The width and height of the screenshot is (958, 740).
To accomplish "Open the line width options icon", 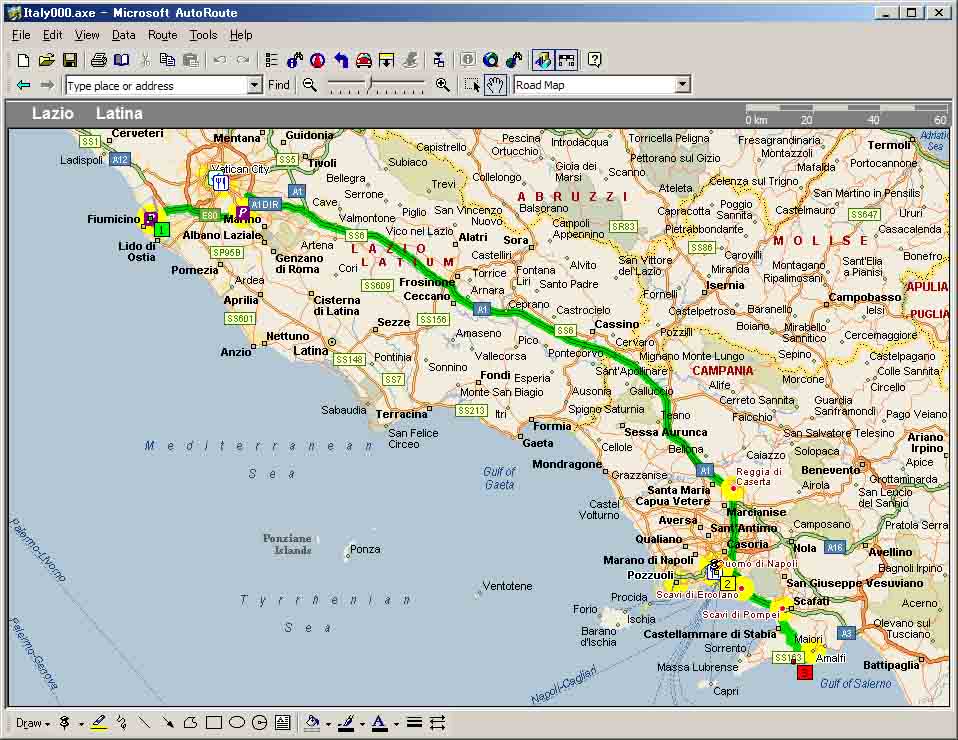I will (414, 723).
